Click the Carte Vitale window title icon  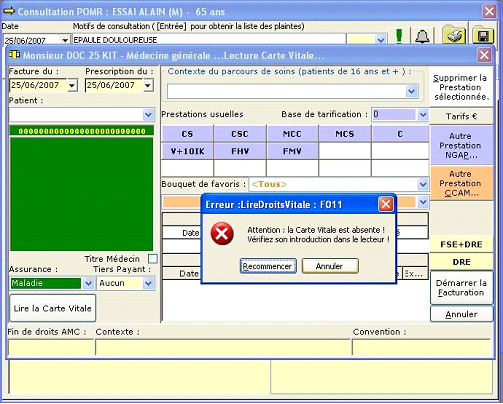pyautogui.click(x=14, y=54)
